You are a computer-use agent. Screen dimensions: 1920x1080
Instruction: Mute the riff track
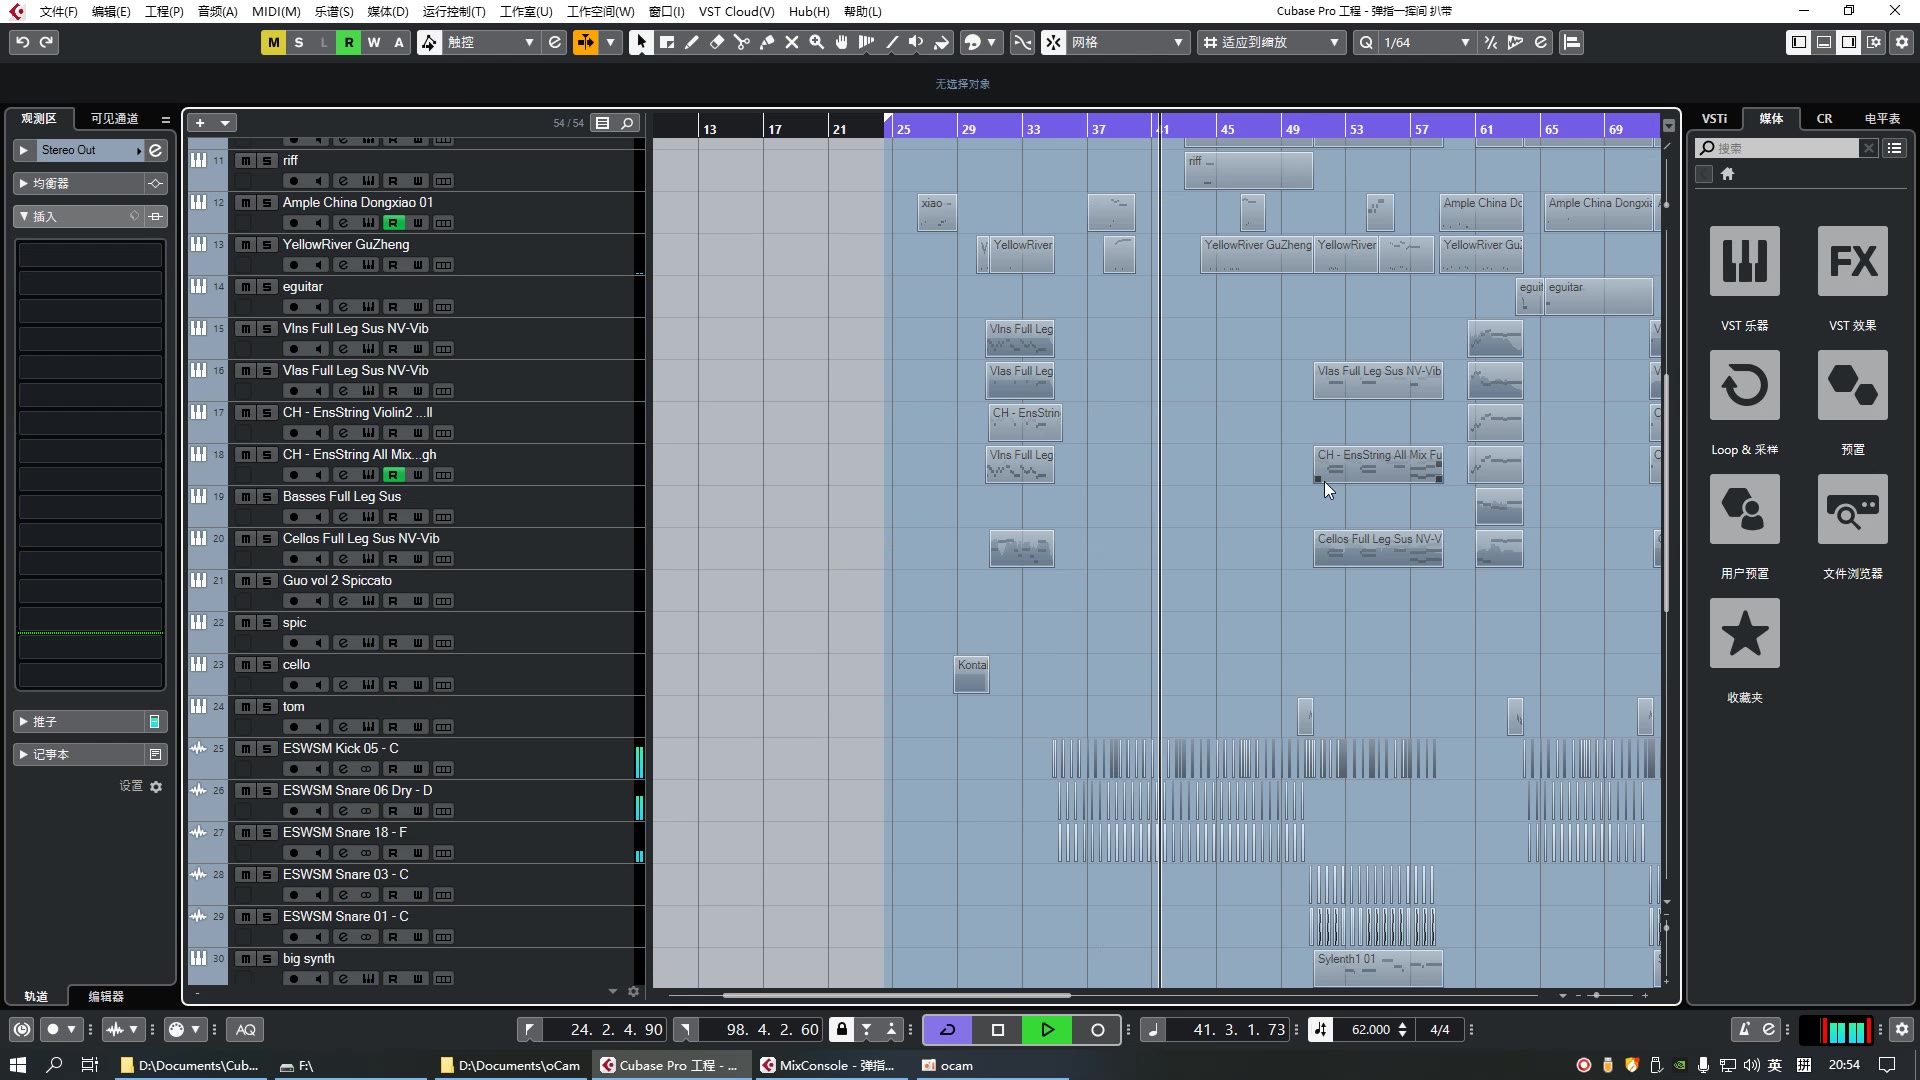pyautogui.click(x=245, y=161)
